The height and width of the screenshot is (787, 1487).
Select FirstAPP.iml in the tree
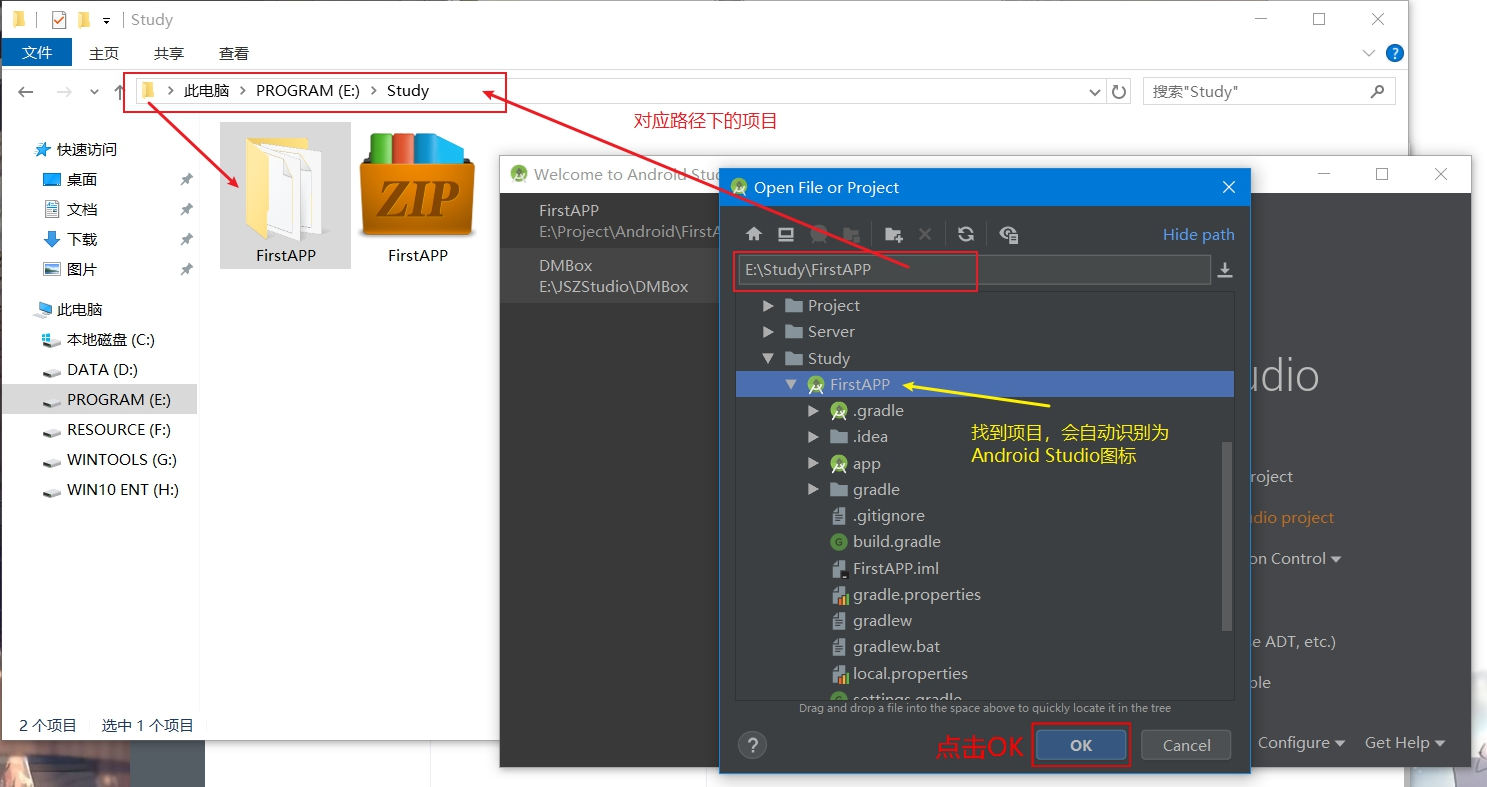coord(896,568)
